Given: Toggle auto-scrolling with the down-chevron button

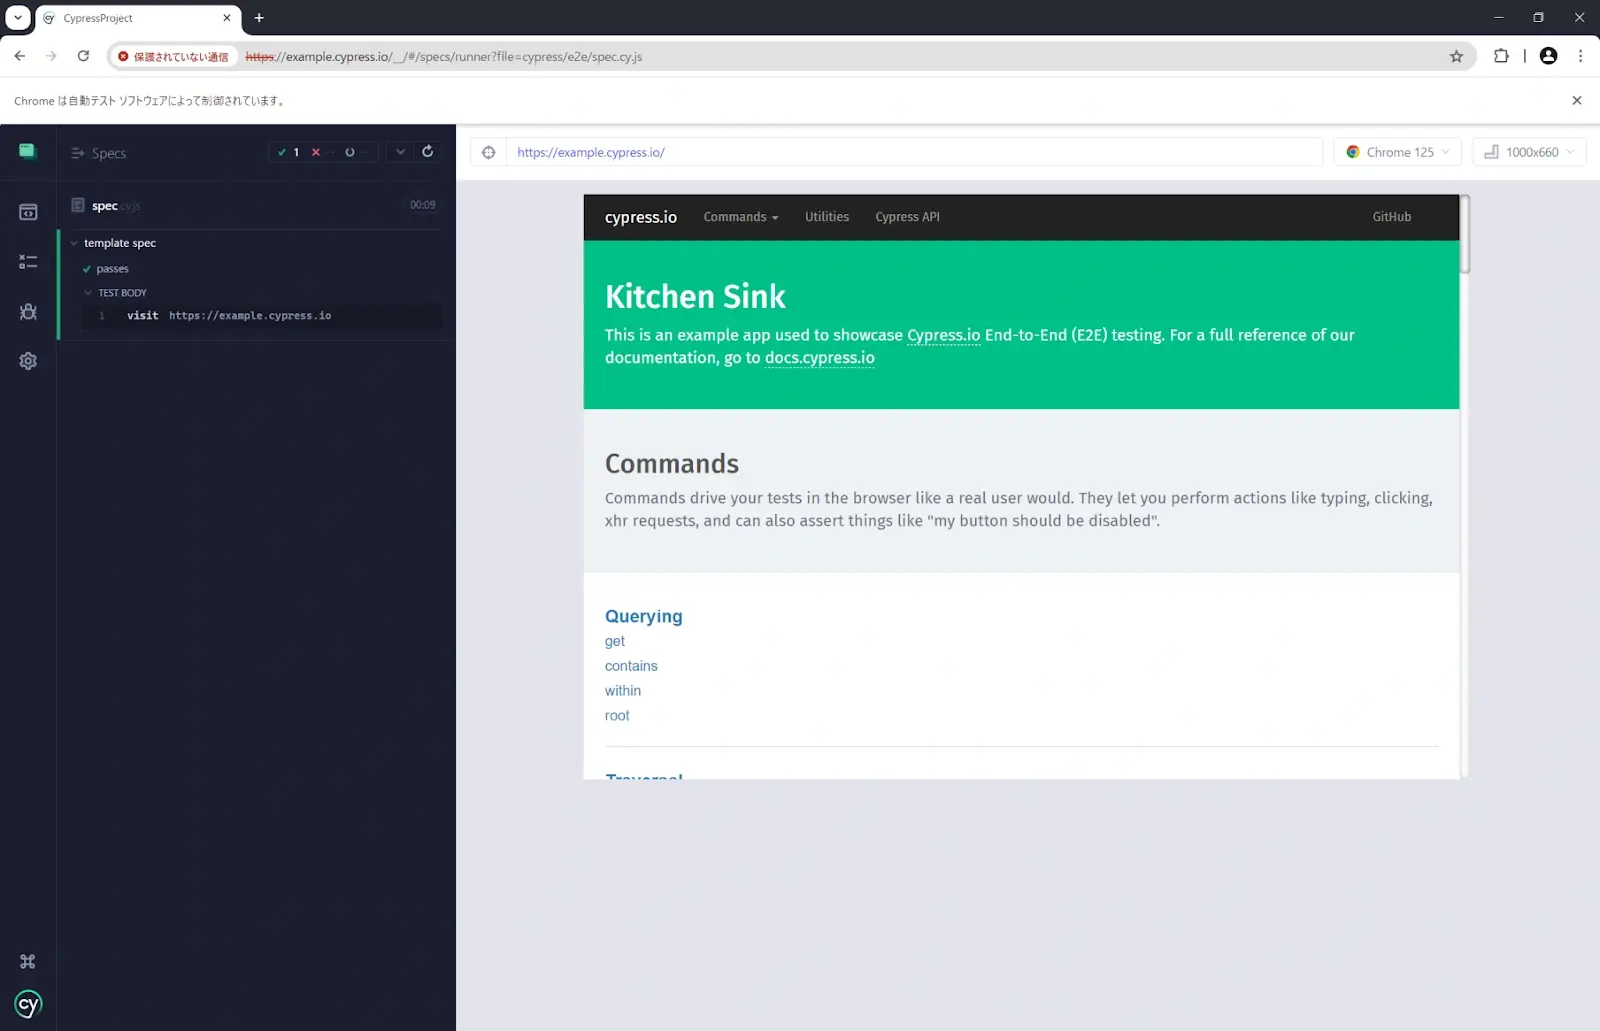Looking at the screenshot, I should [400, 152].
